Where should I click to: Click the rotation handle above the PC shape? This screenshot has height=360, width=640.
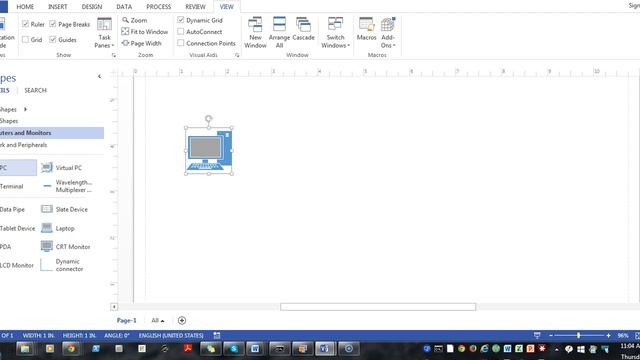click(209, 118)
